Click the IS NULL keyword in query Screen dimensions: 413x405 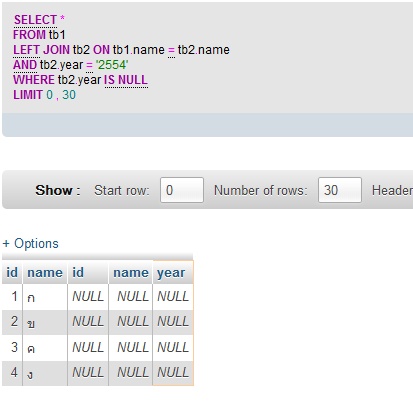(126, 80)
